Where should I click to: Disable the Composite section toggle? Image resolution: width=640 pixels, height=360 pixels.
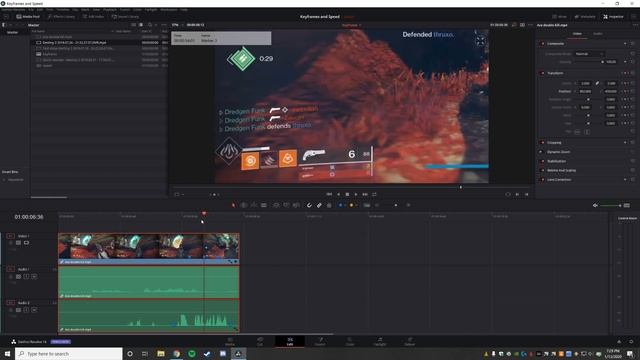[x=542, y=43]
